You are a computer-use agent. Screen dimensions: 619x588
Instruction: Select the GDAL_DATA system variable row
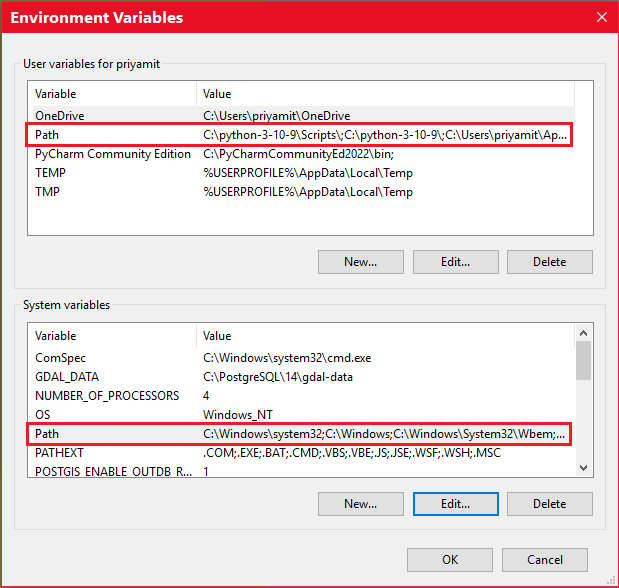tap(304, 377)
